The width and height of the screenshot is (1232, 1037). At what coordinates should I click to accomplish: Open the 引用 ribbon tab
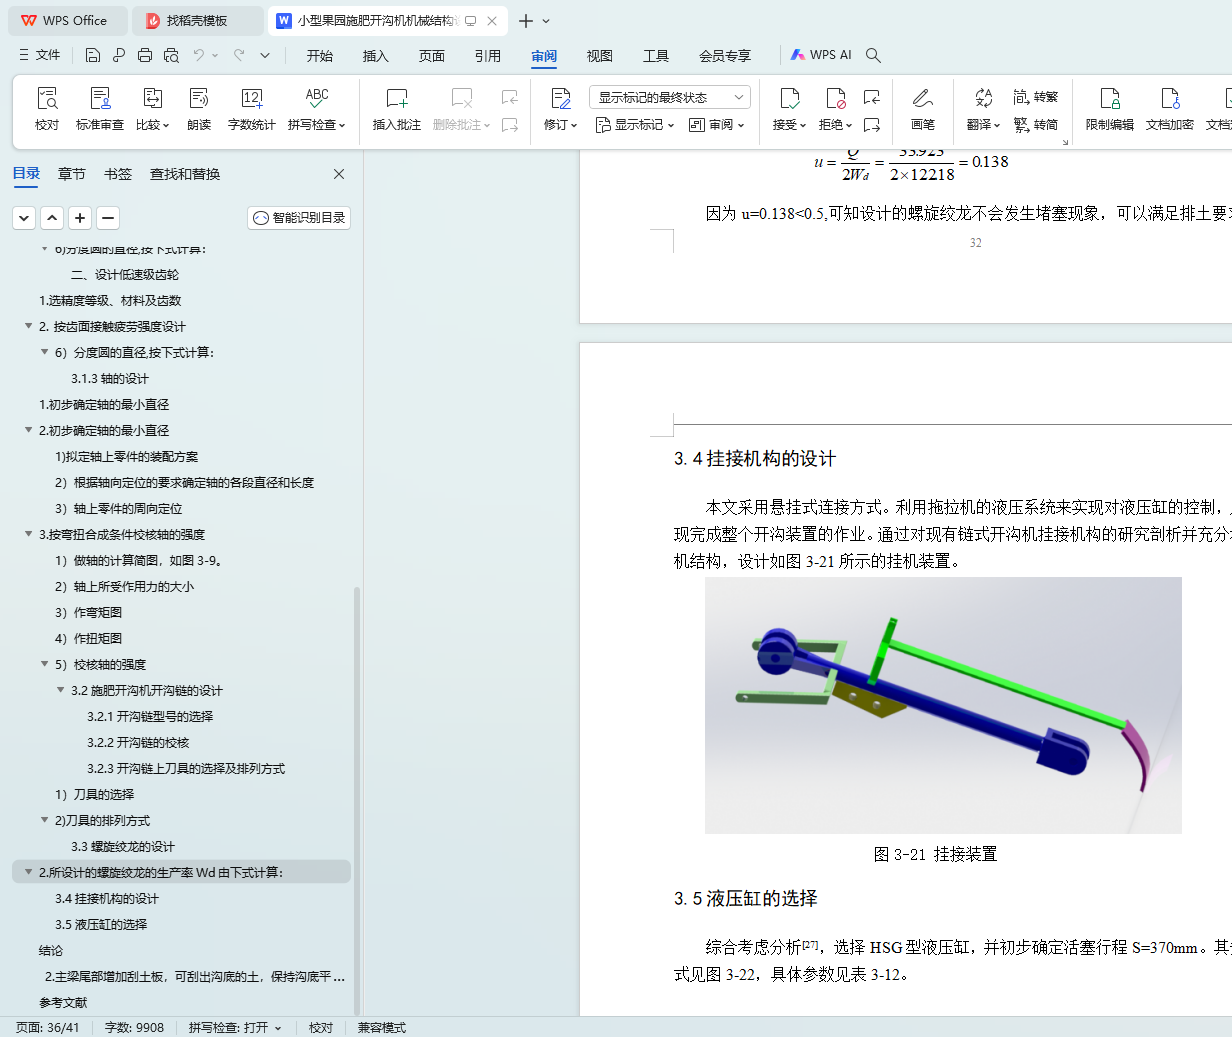[488, 56]
